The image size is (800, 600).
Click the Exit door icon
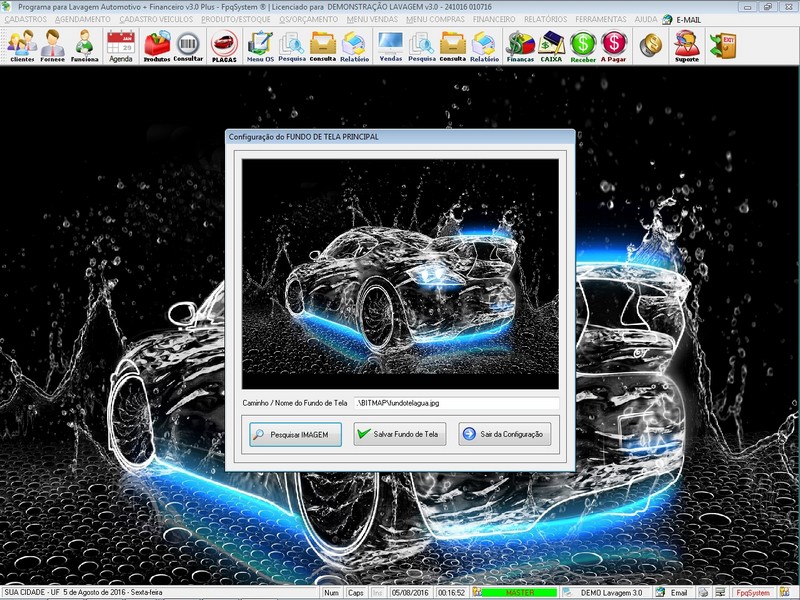click(x=722, y=45)
